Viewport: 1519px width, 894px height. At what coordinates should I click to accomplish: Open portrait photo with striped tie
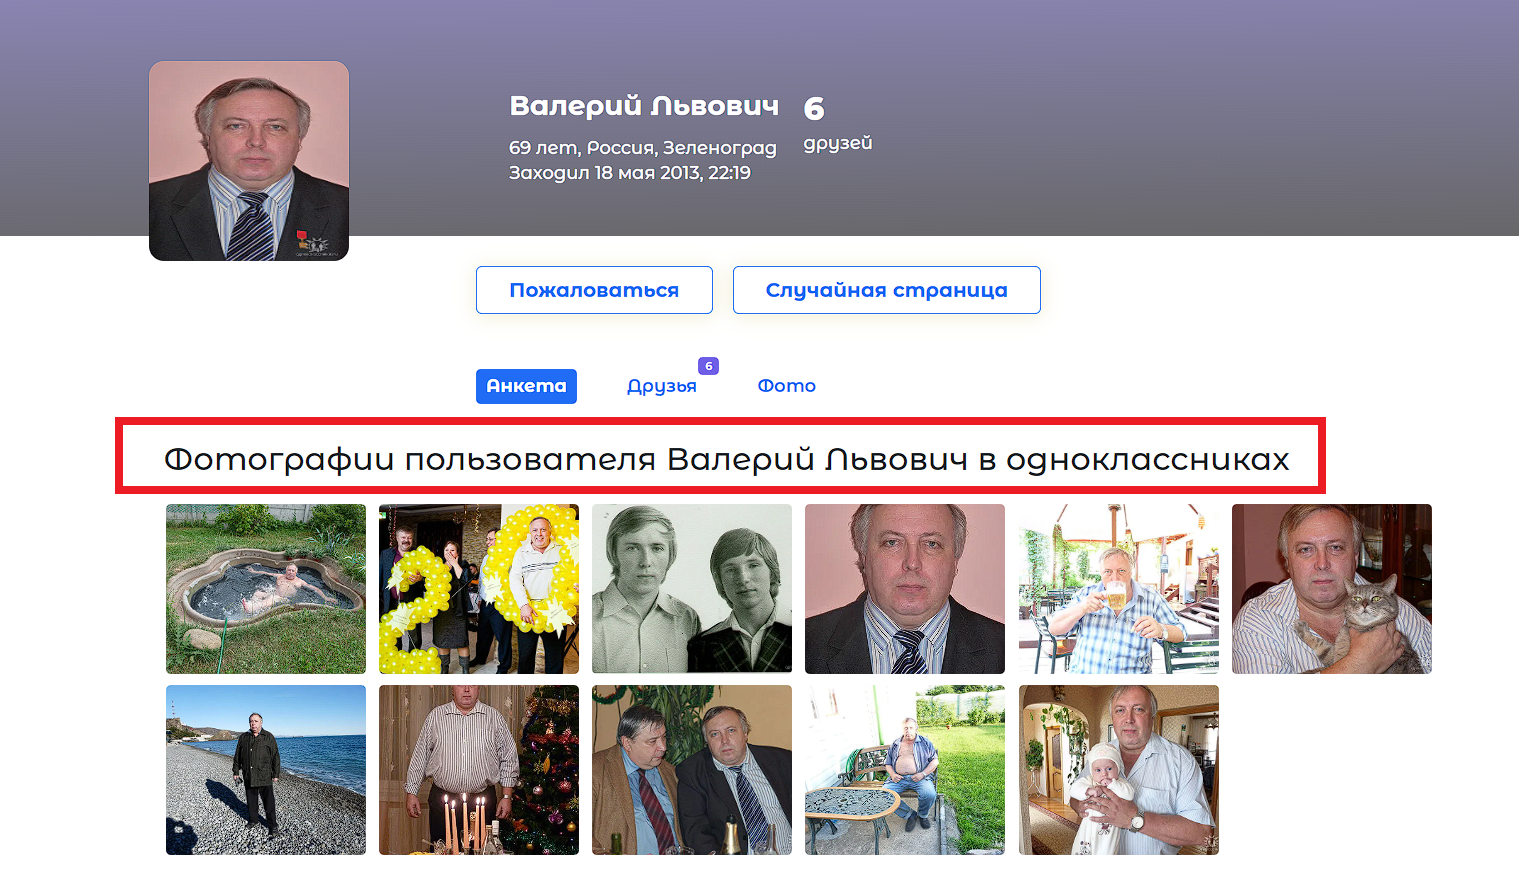tap(905, 589)
